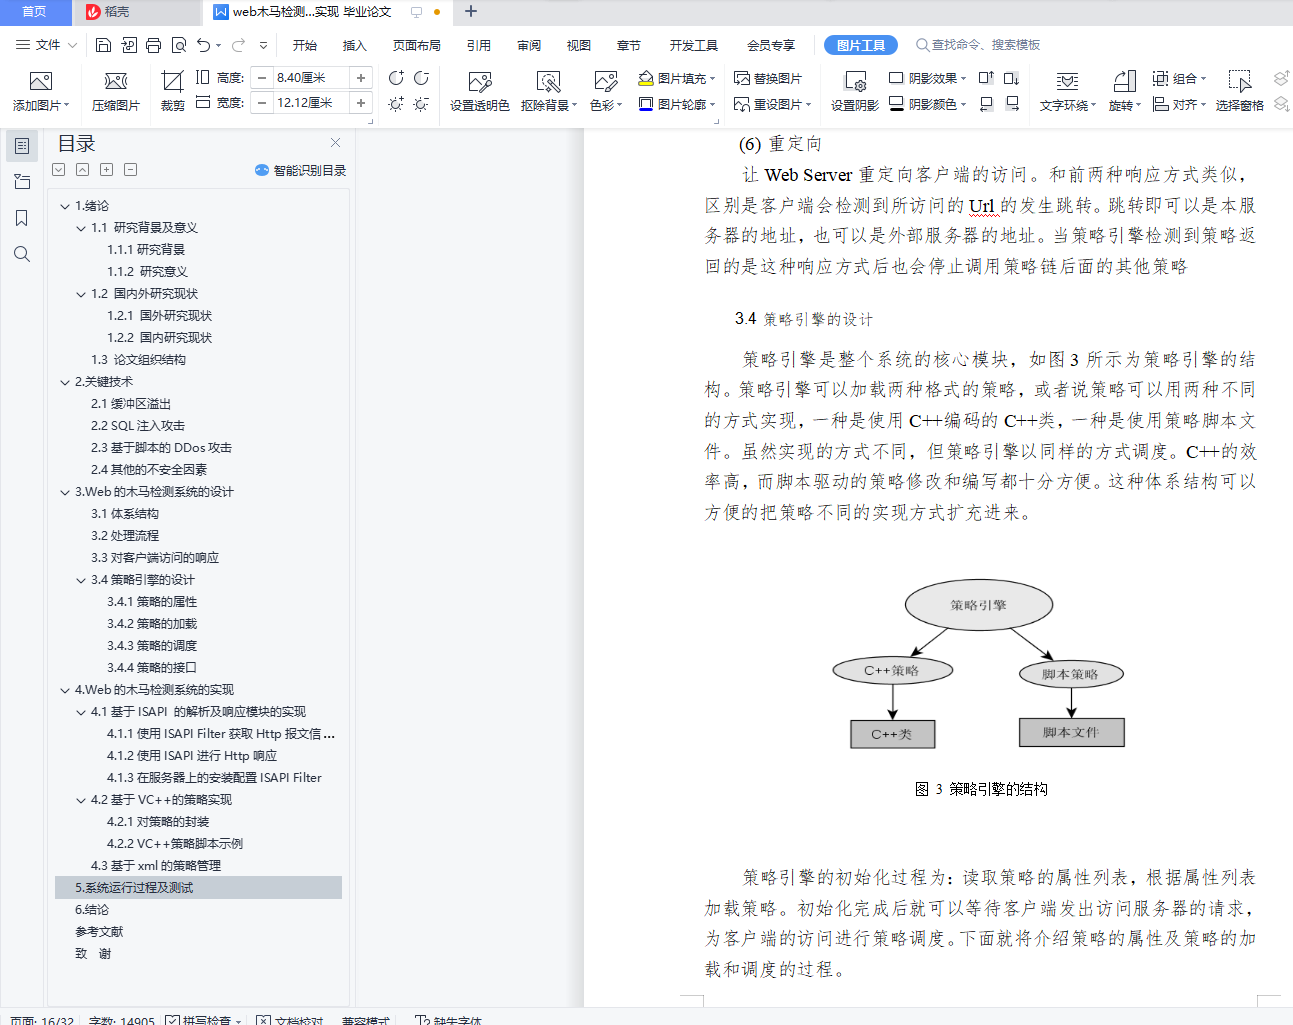Click the 替换图片 replace picture button
This screenshot has height=1025, width=1293.
point(768,78)
